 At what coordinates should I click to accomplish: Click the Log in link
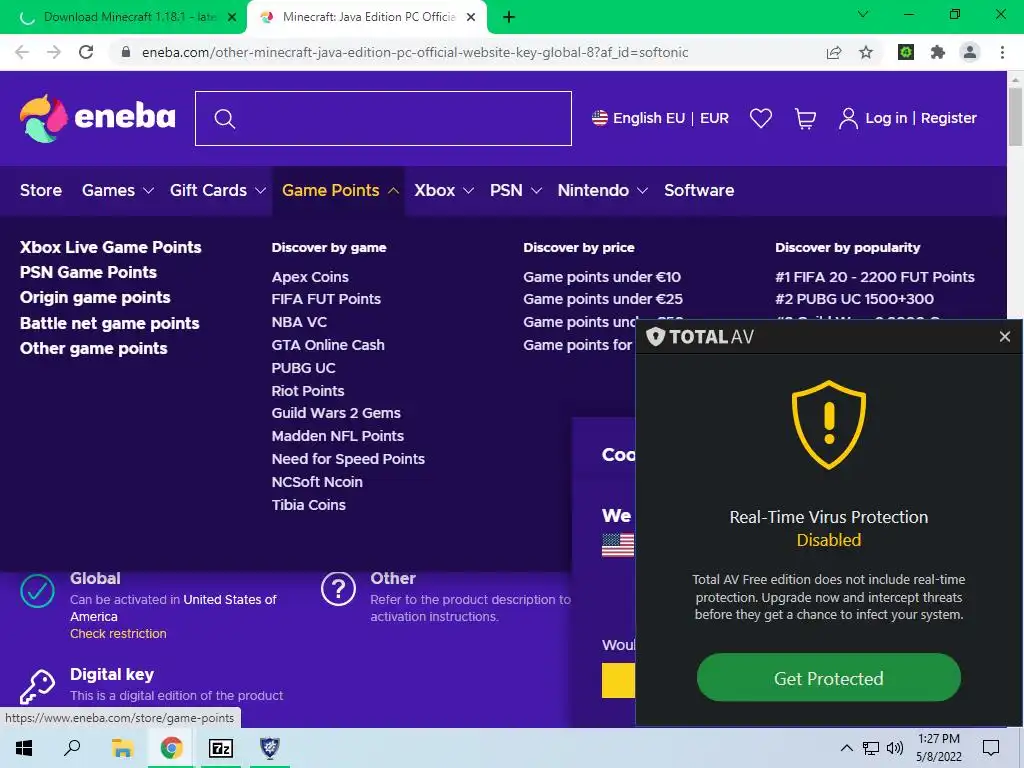click(886, 118)
